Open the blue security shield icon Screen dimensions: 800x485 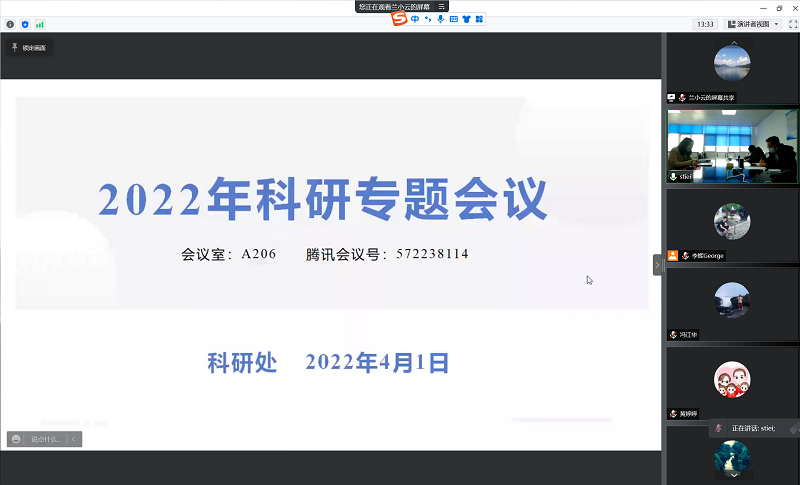[25, 24]
